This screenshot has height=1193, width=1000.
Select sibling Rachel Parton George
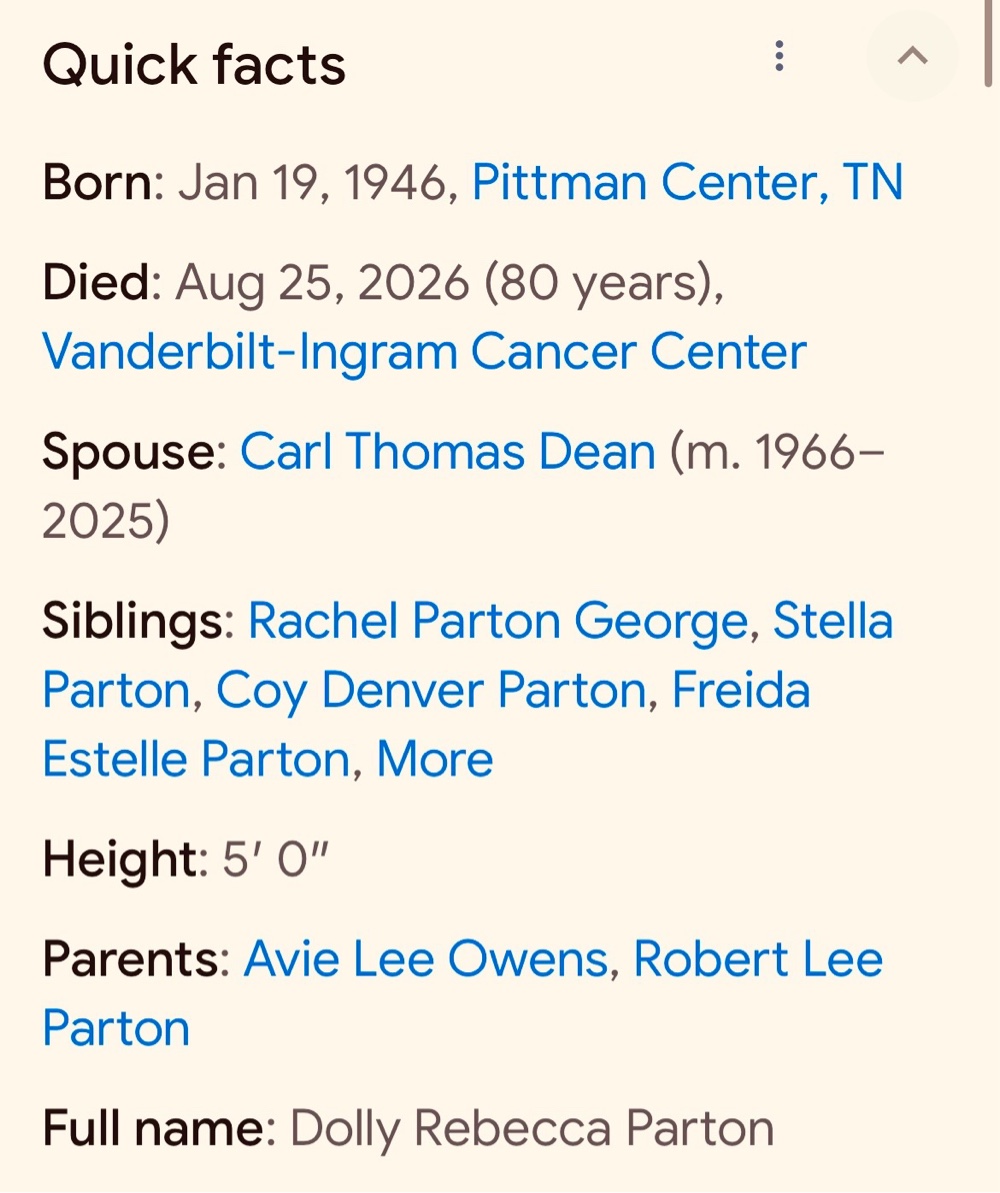[498, 621]
